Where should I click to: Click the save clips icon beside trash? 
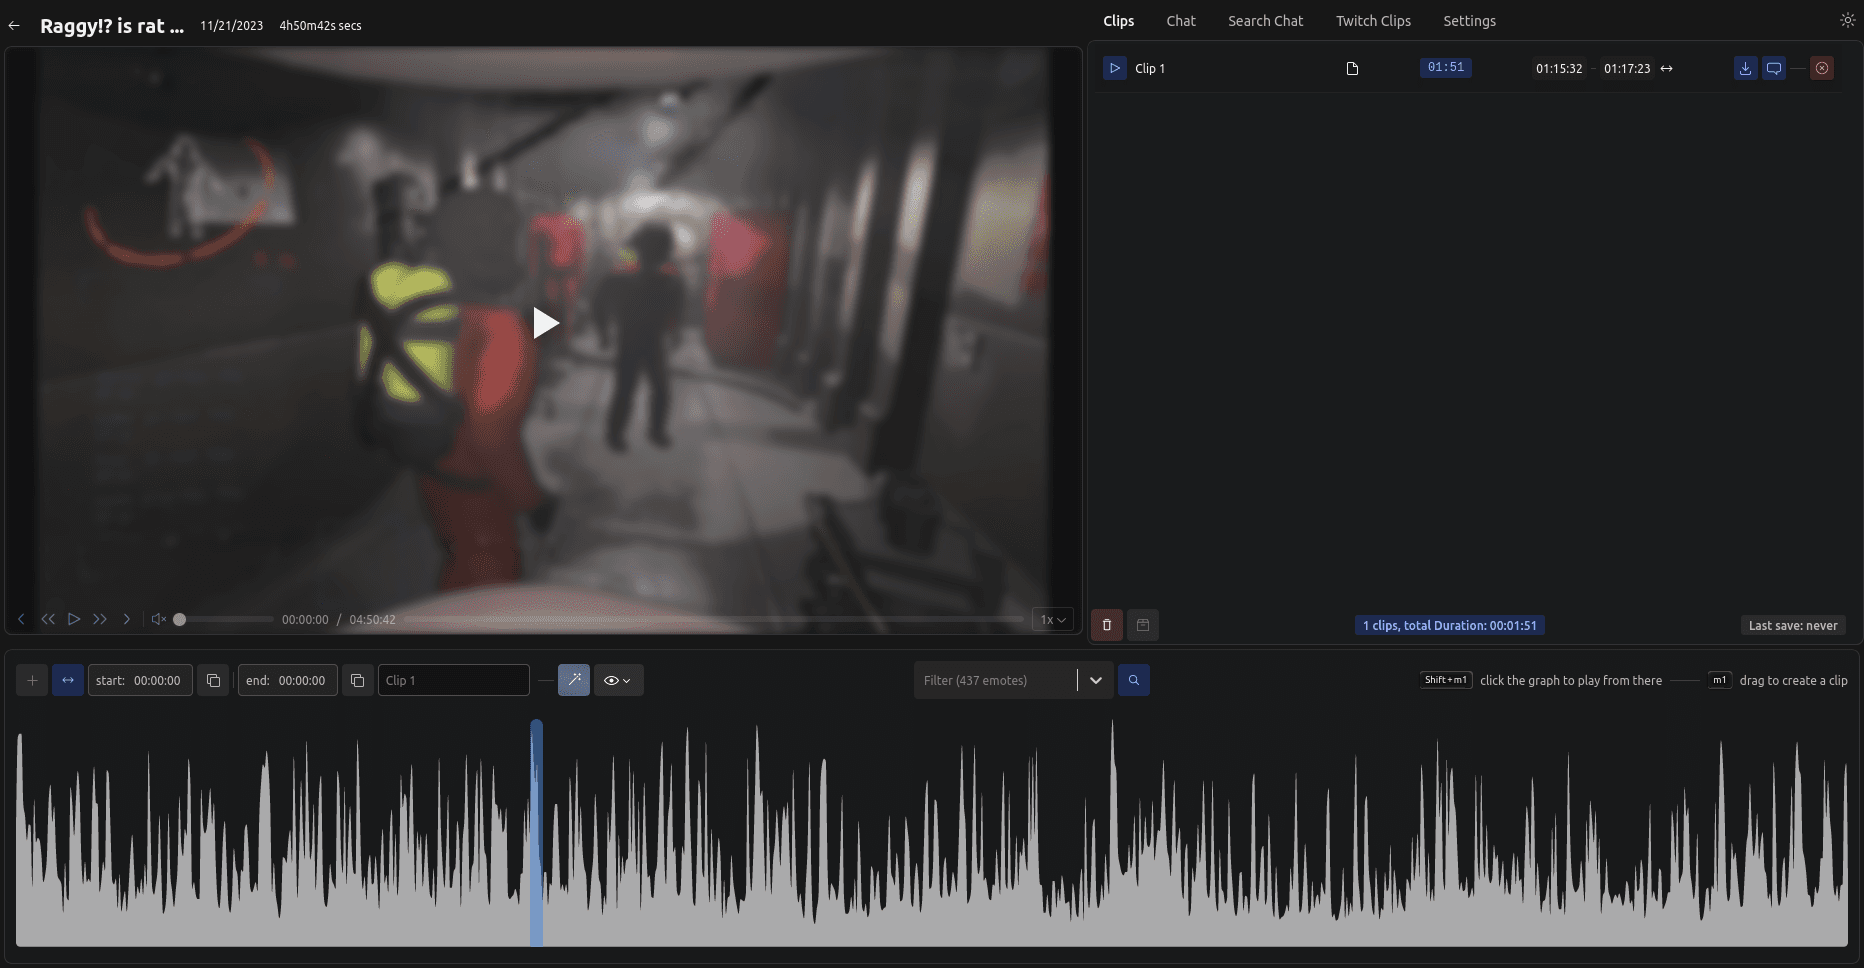coord(1143,625)
